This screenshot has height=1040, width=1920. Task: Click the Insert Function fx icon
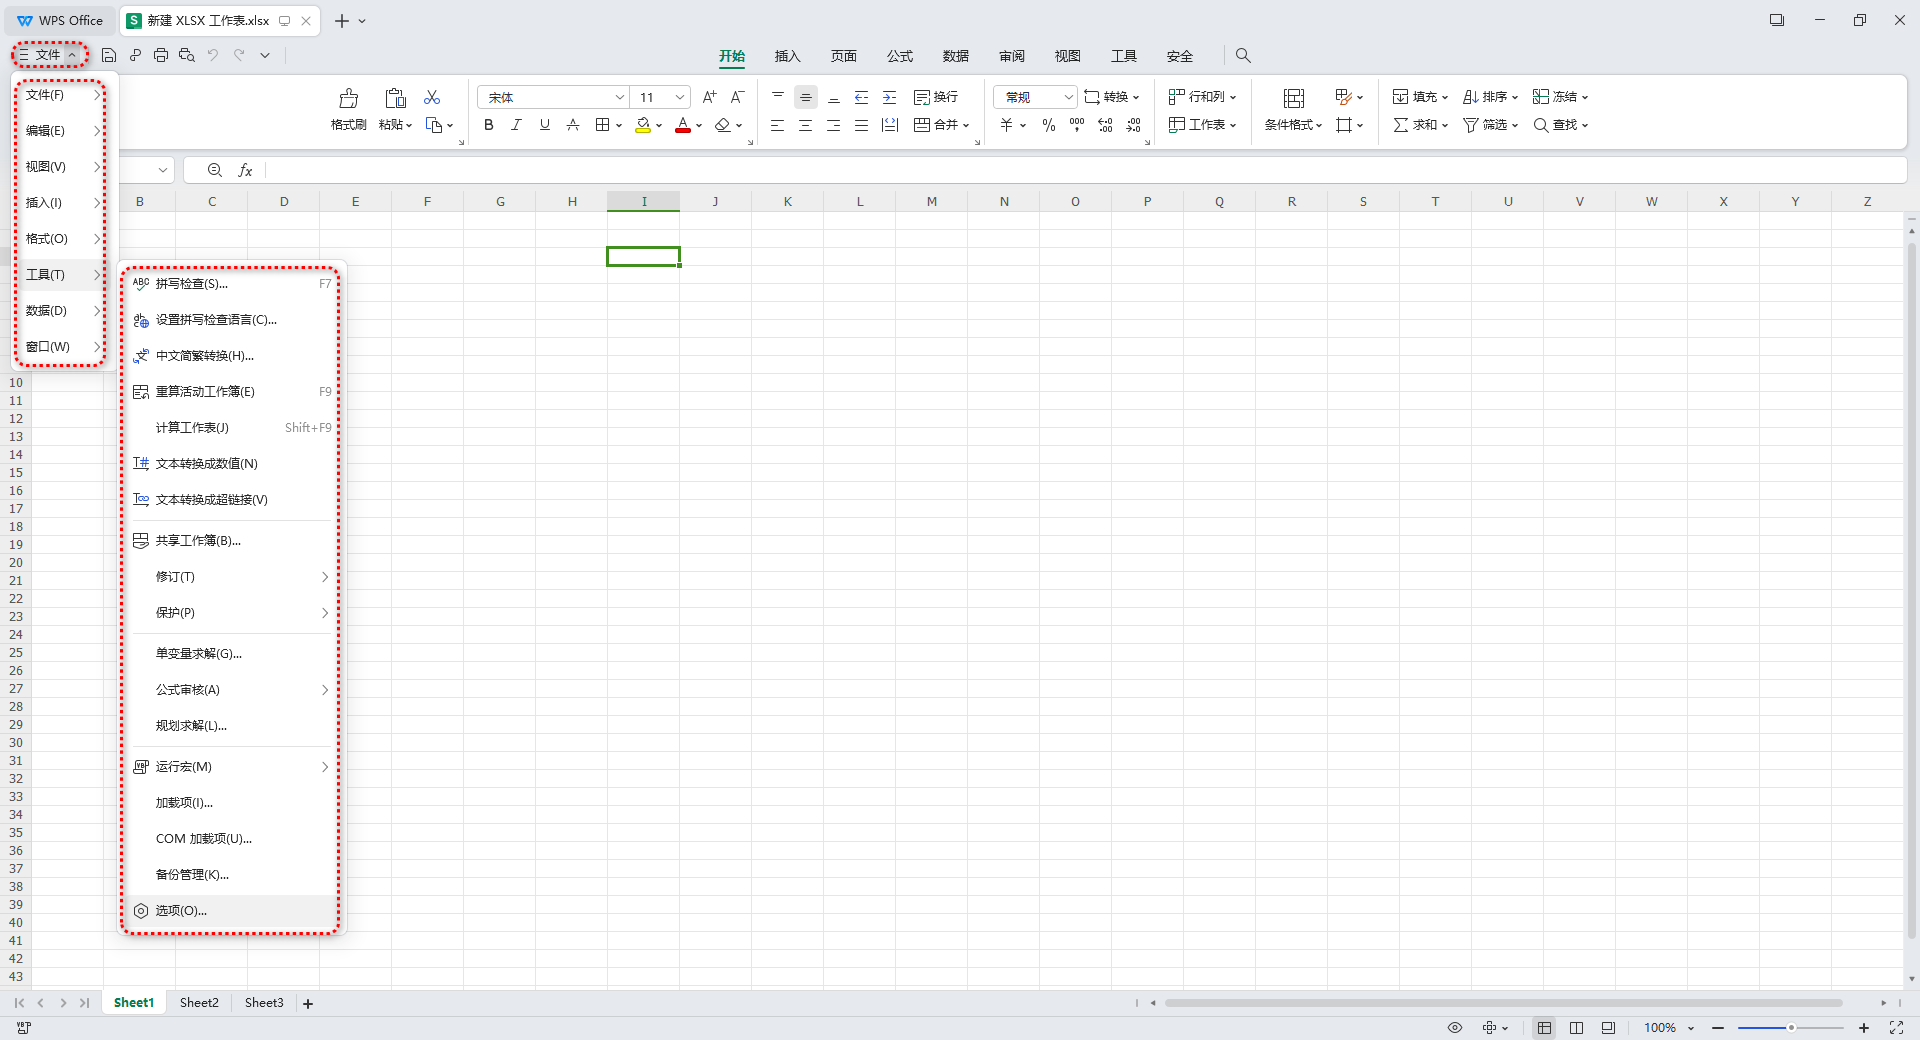[x=245, y=170]
